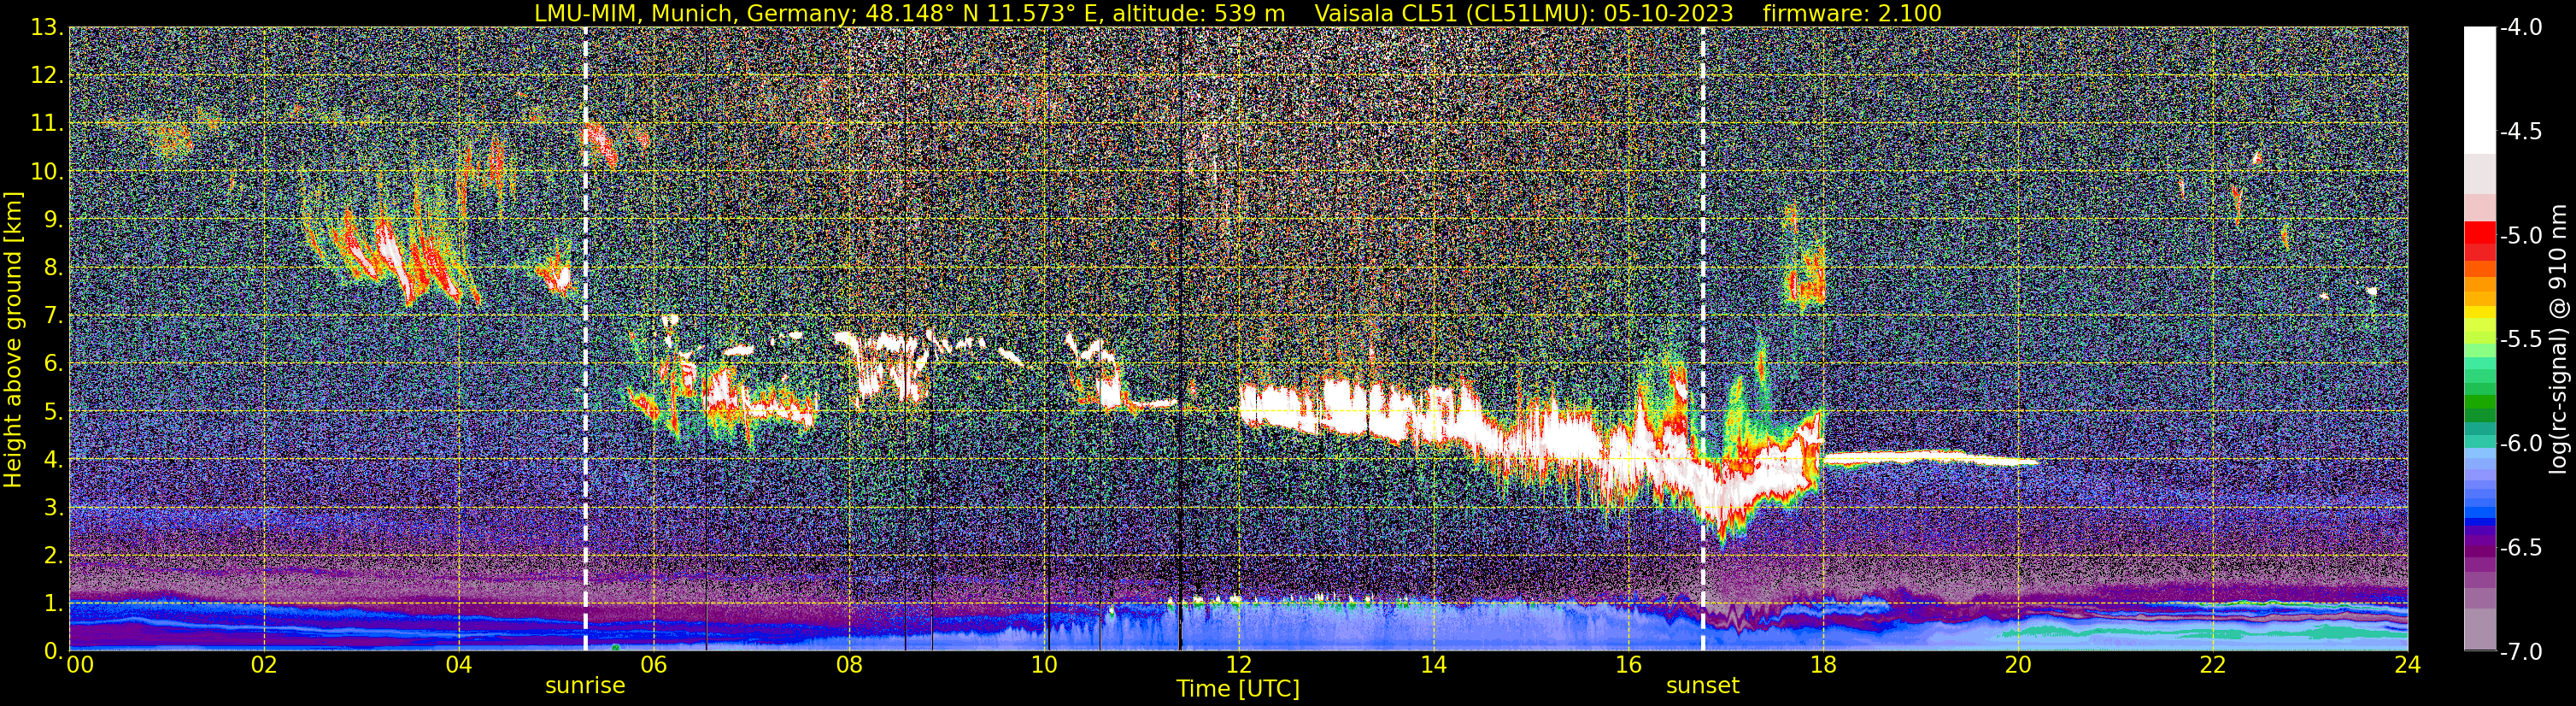
Task: Click the '10.' height tick label
Action: (47, 172)
